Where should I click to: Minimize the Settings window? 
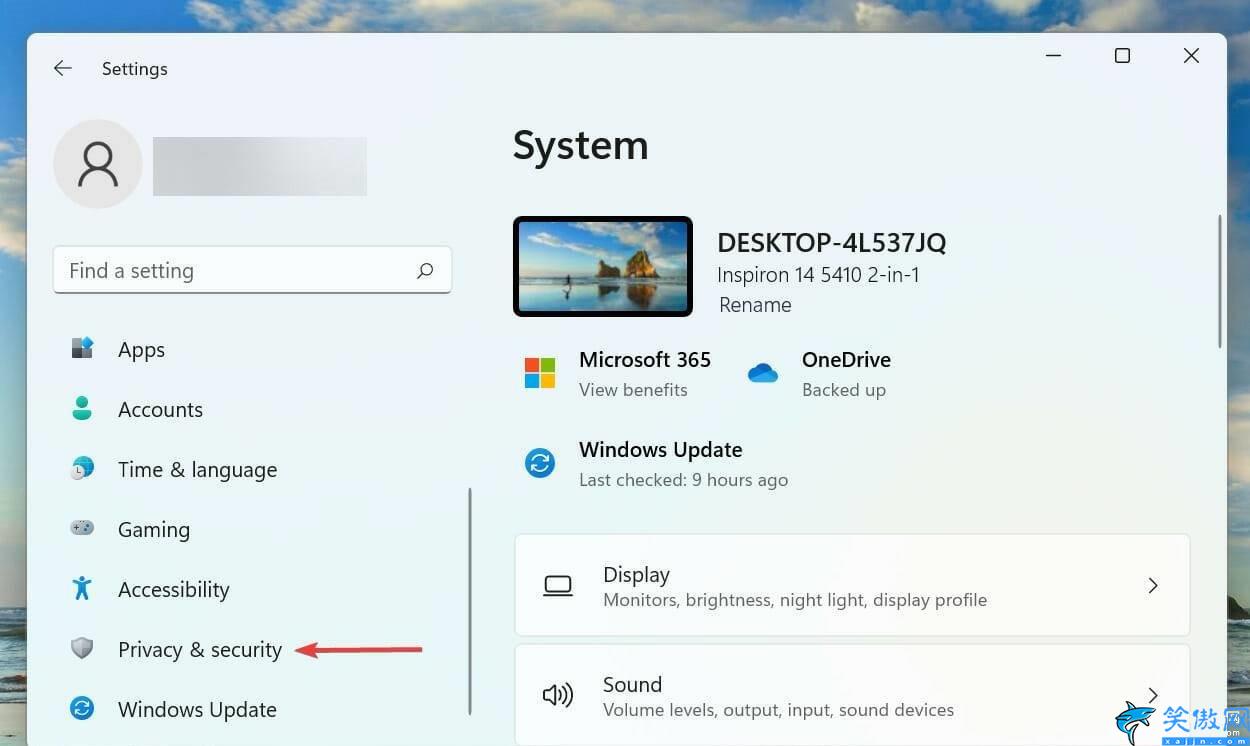(1054, 56)
